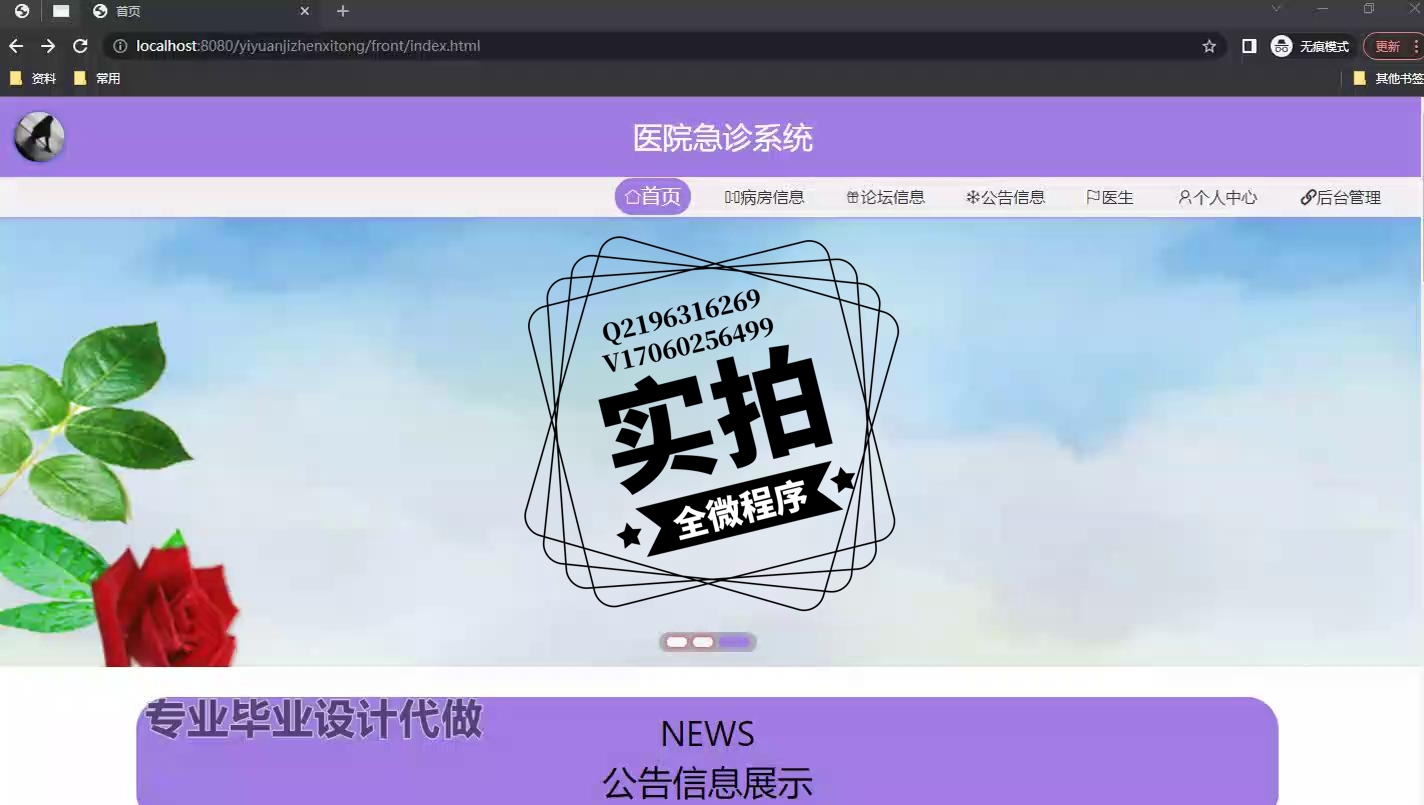Select the 首页 browser tab
This screenshot has width=1424, height=805.
(x=200, y=11)
